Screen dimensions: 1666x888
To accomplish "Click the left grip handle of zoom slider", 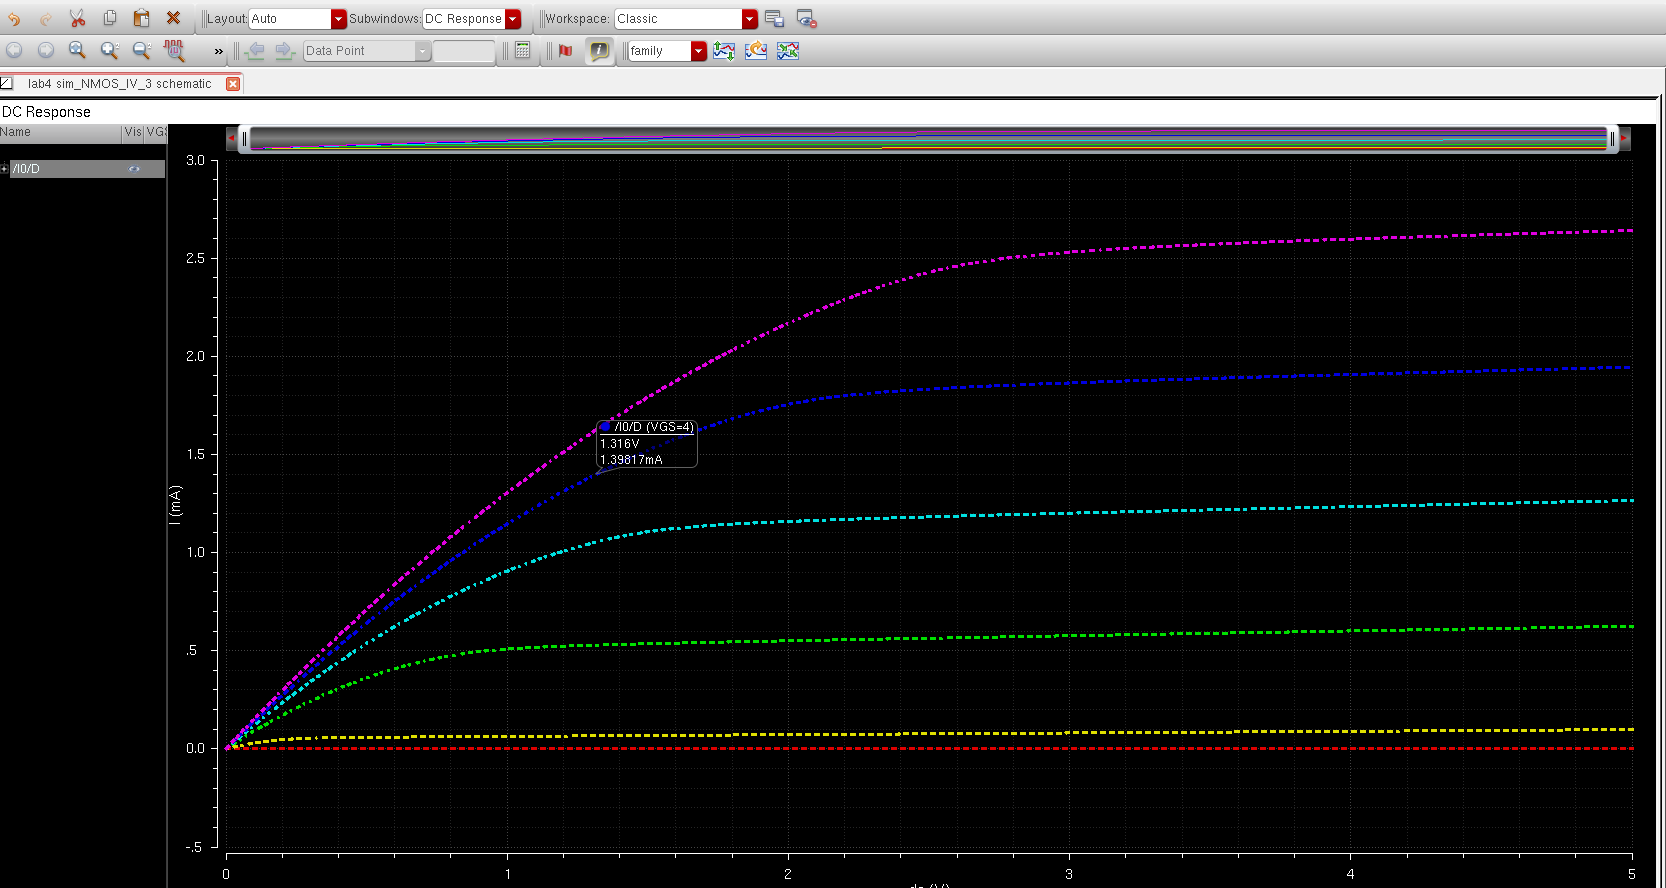I will [244, 138].
